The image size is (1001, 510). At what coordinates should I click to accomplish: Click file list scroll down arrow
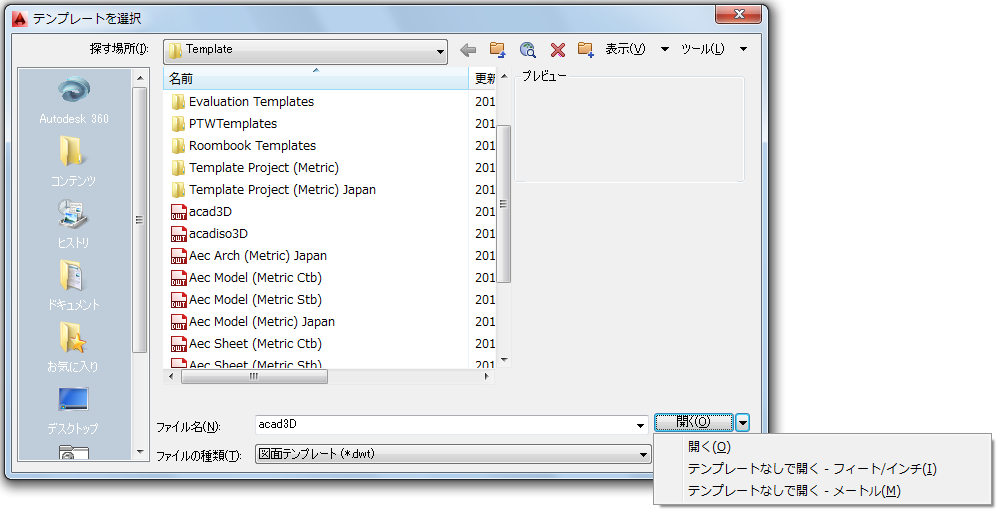tap(504, 361)
